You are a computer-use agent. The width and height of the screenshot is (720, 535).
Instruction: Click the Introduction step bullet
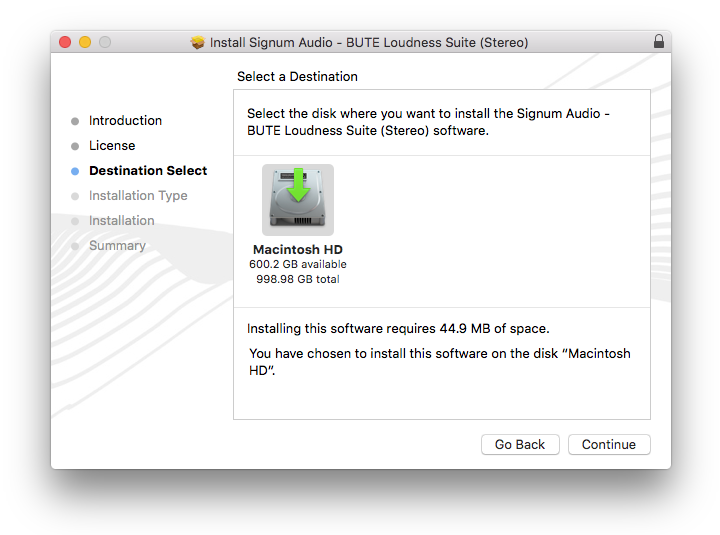pos(75,121)
